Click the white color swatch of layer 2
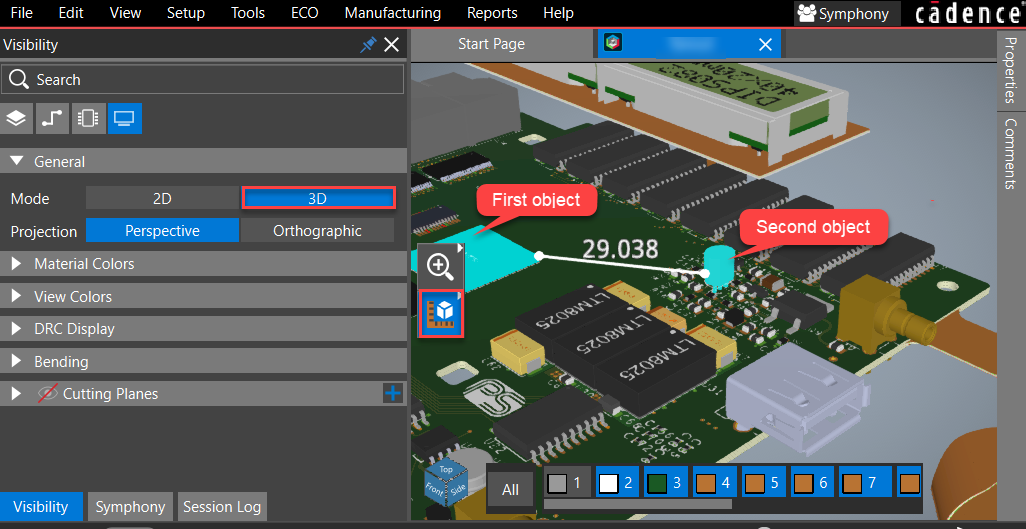Image resolution: width=1026 pixels, height=529 pixels. coord(609,483)
